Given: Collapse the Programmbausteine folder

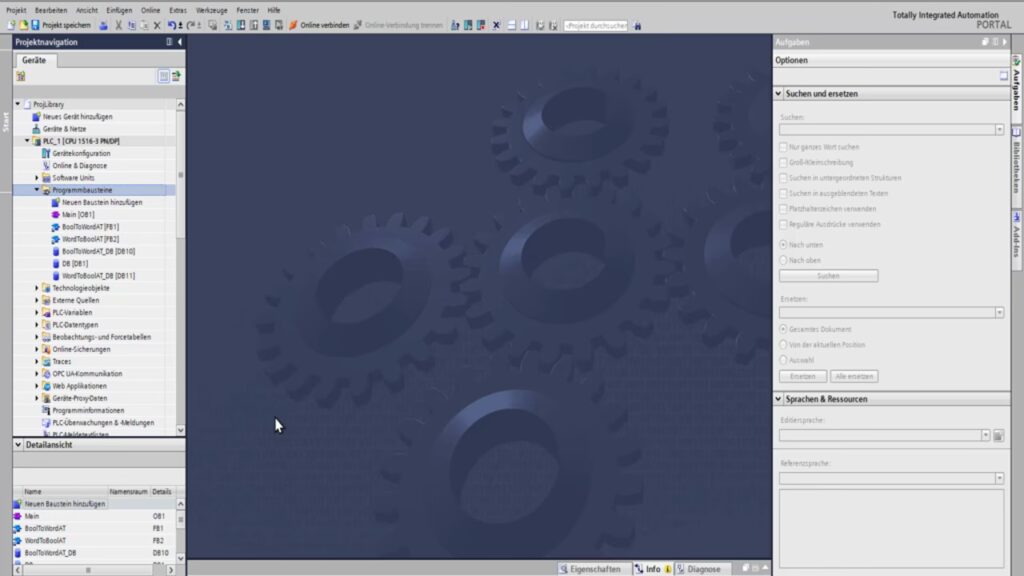Looking at the screenshot, I should click(37, 190).
